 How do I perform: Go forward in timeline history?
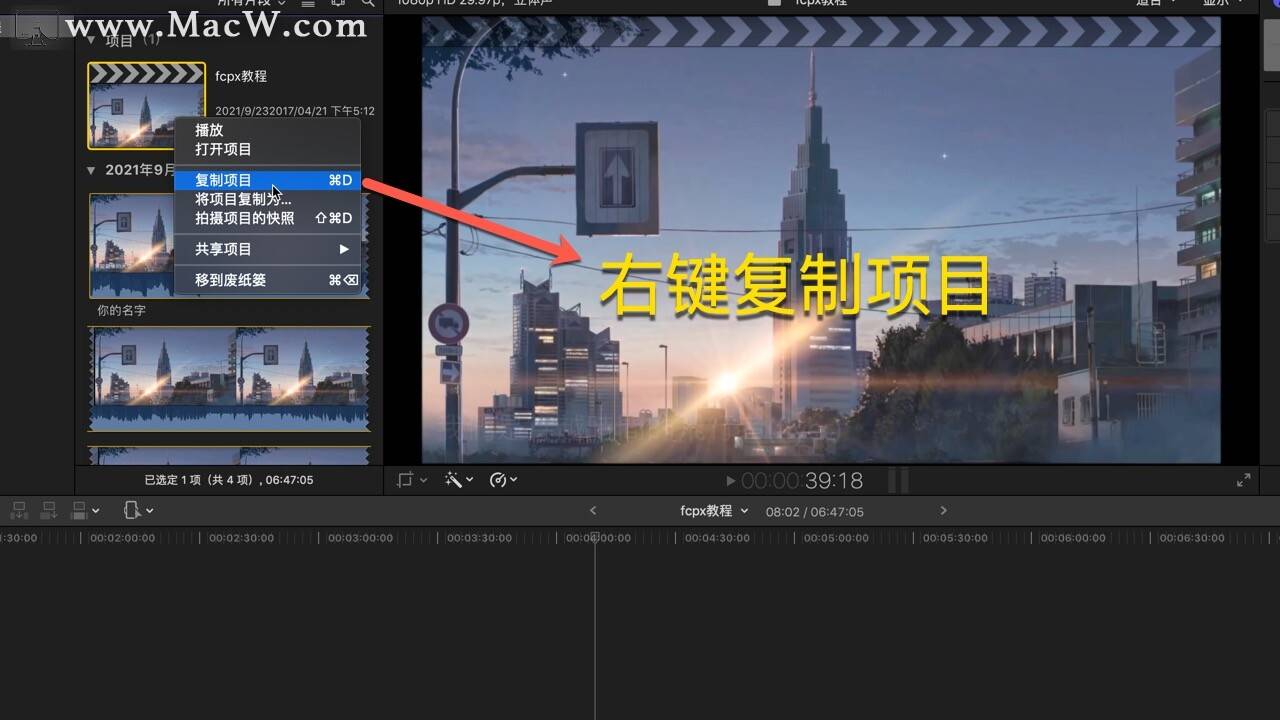click(x=943, y=511)
